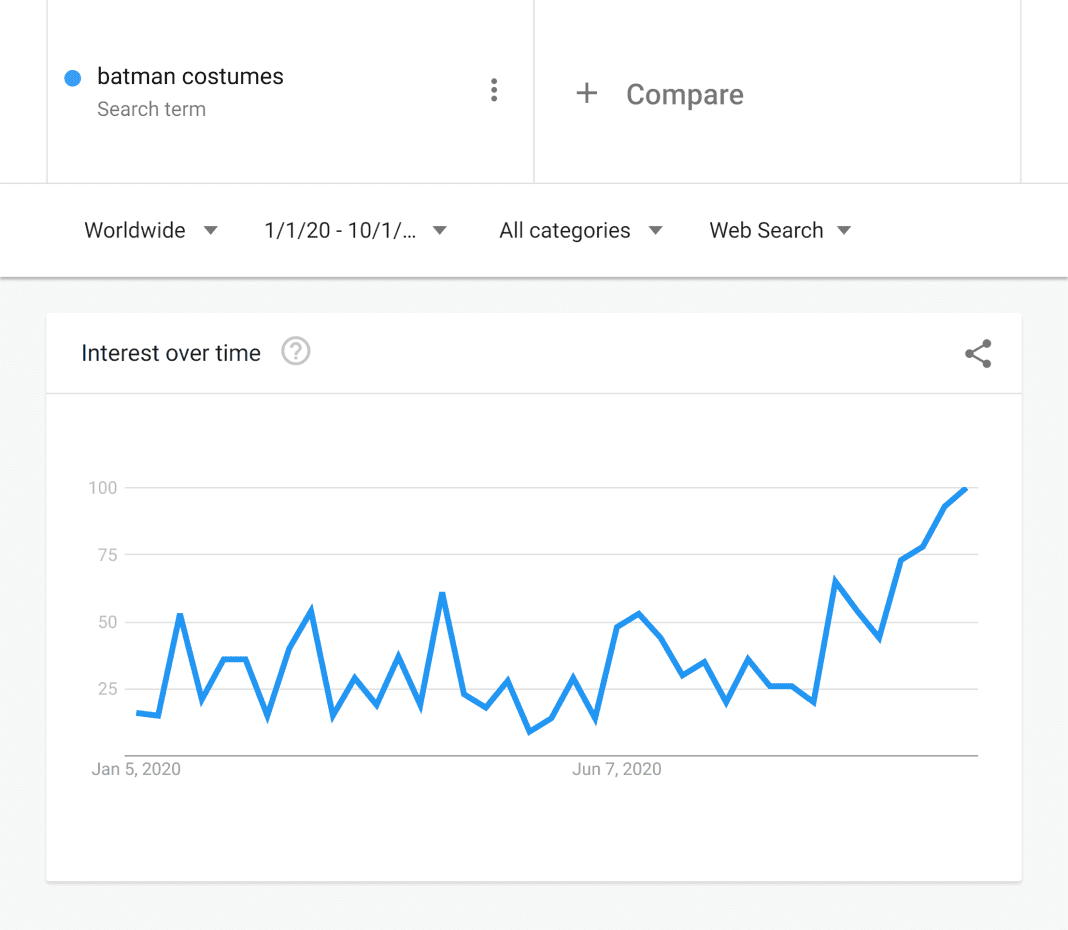The width and height of the screenshot is (1068, 930).
Task: Click the Jun 7, 2020 axis label
Action: tap(617, 768)
